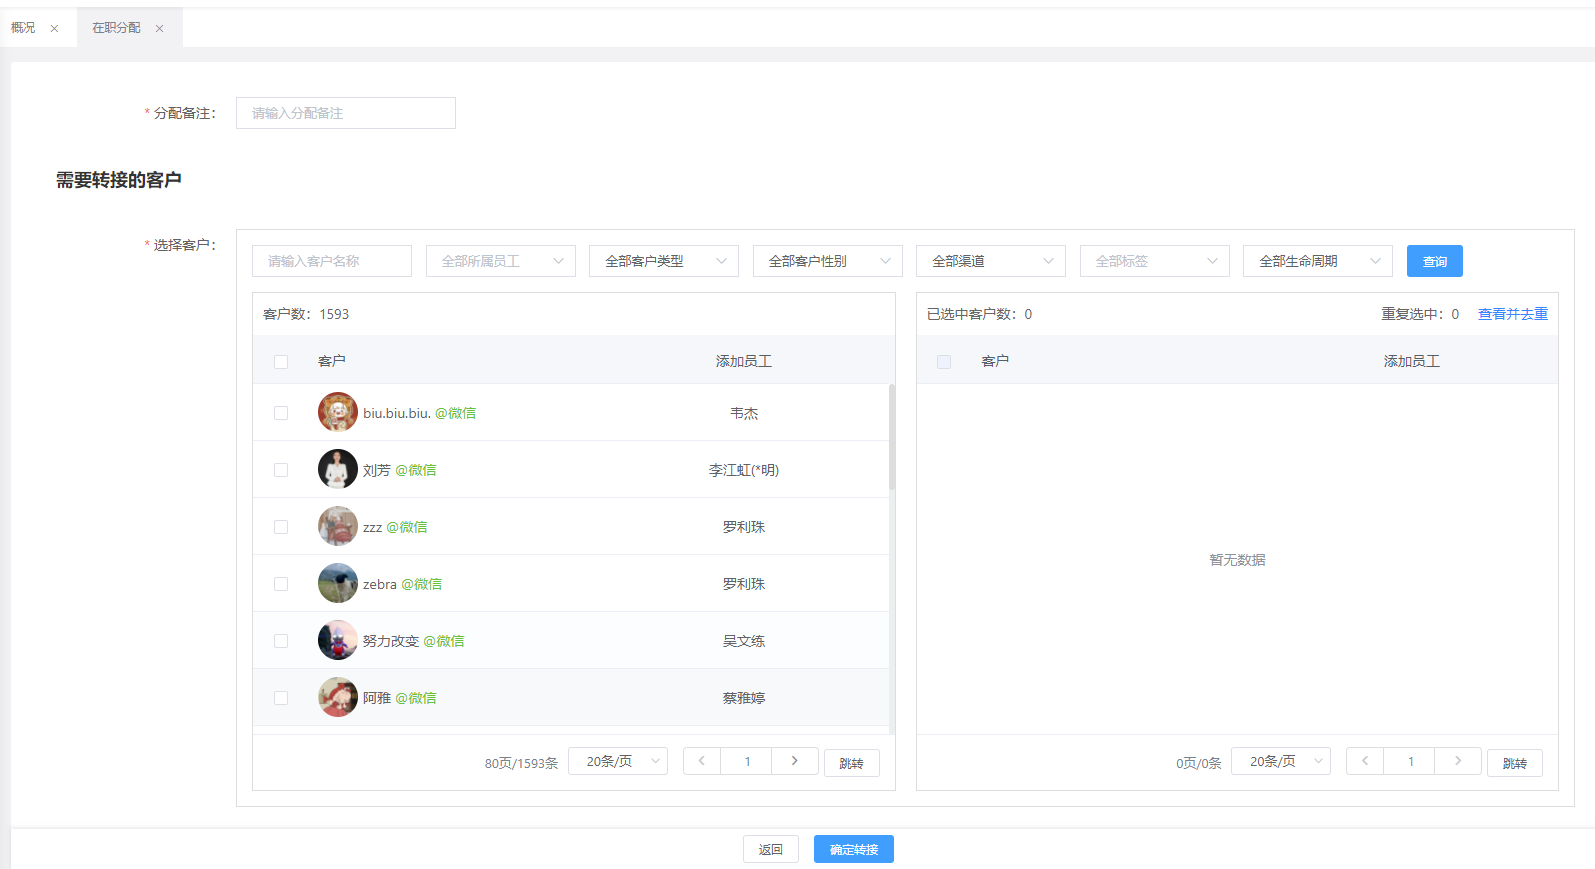The height and width of the screenshot is (869, 1595).
Task: Check the box for customer 刘芳
Action: [281, 470]
